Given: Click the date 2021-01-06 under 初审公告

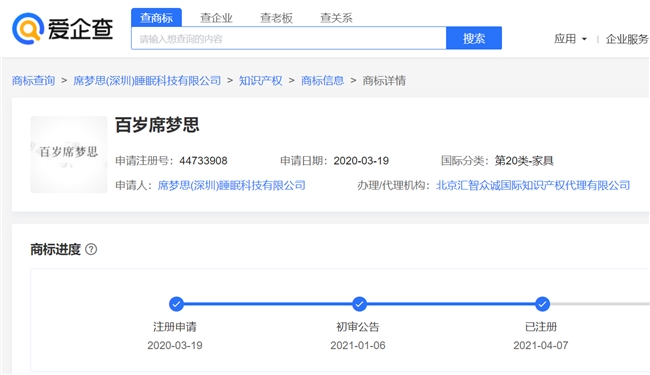Looking at the screenshot, I should [358, 345].
